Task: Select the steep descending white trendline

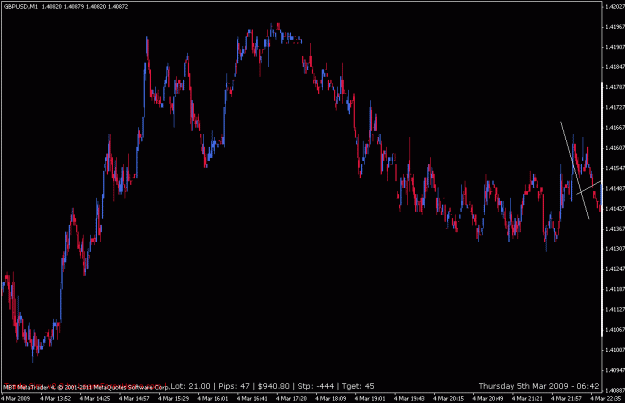Action: tap(574, 170)
